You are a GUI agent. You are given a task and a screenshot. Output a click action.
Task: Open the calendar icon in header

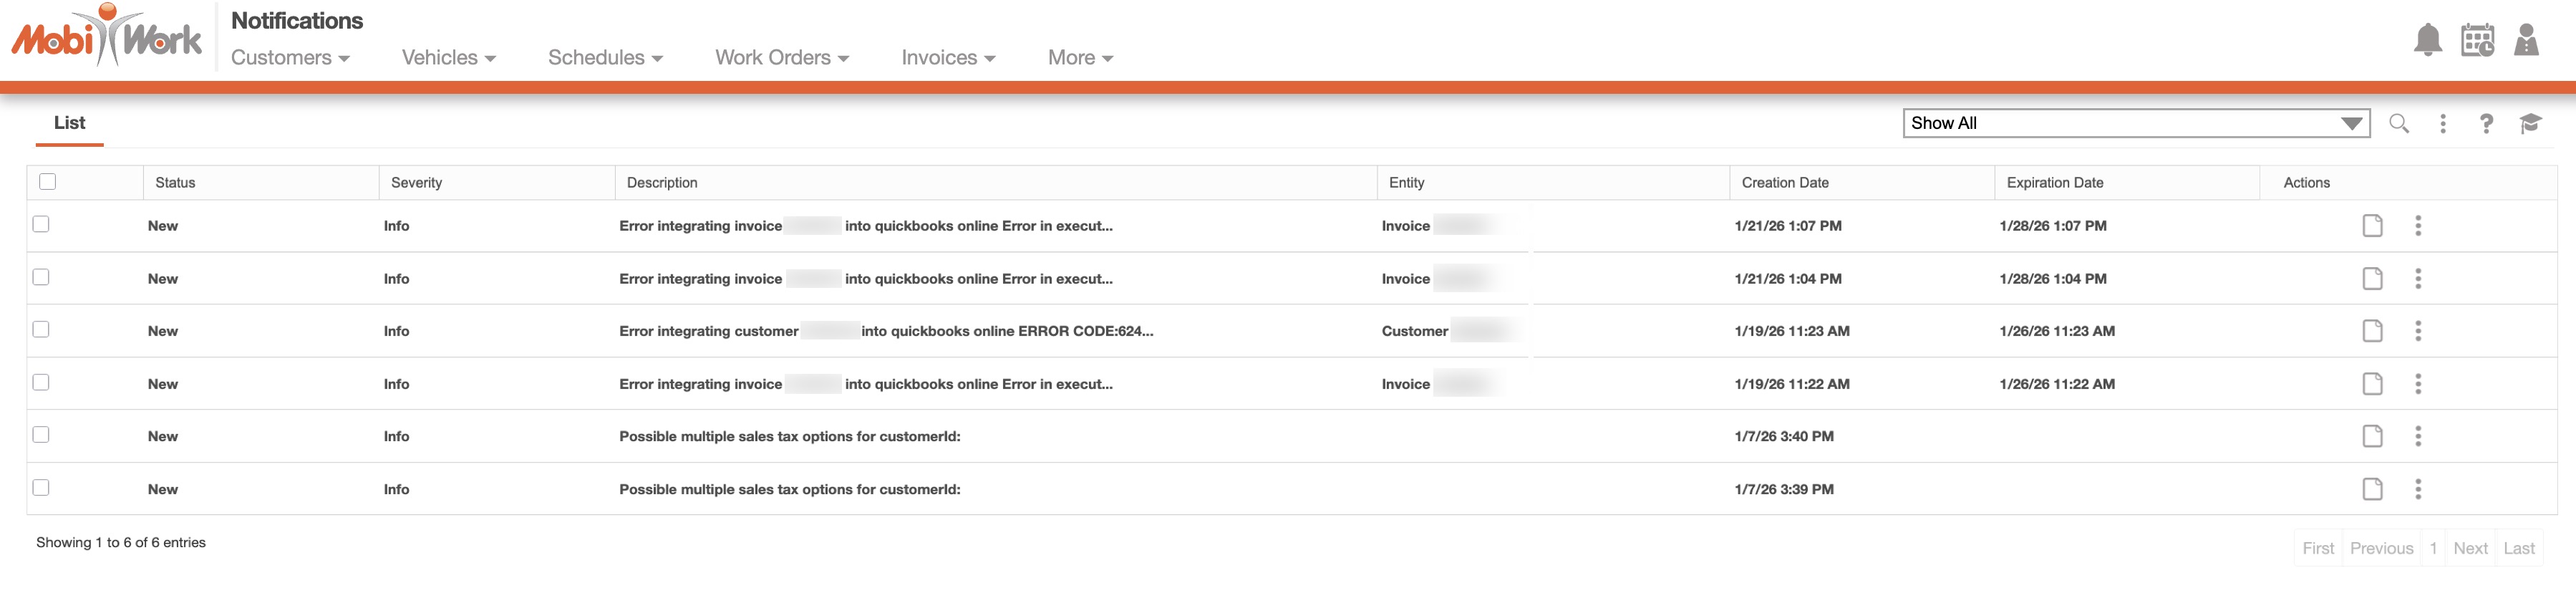point(2477,41)
